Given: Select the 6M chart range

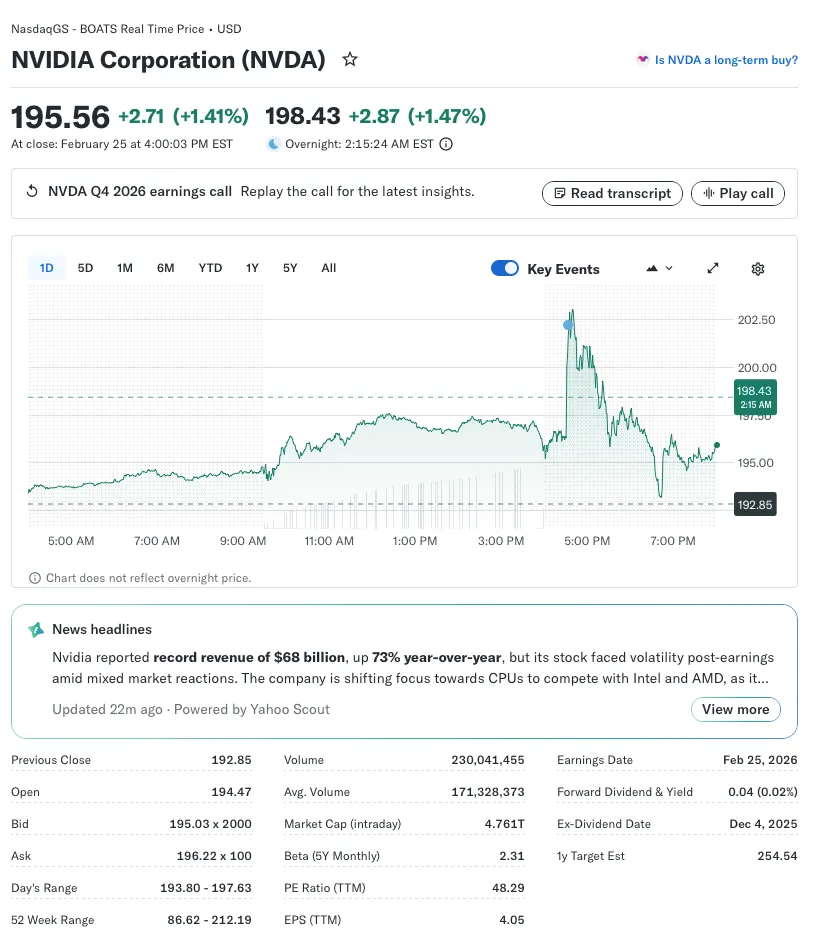Looking at the screenshot, I should pos(165,268).
